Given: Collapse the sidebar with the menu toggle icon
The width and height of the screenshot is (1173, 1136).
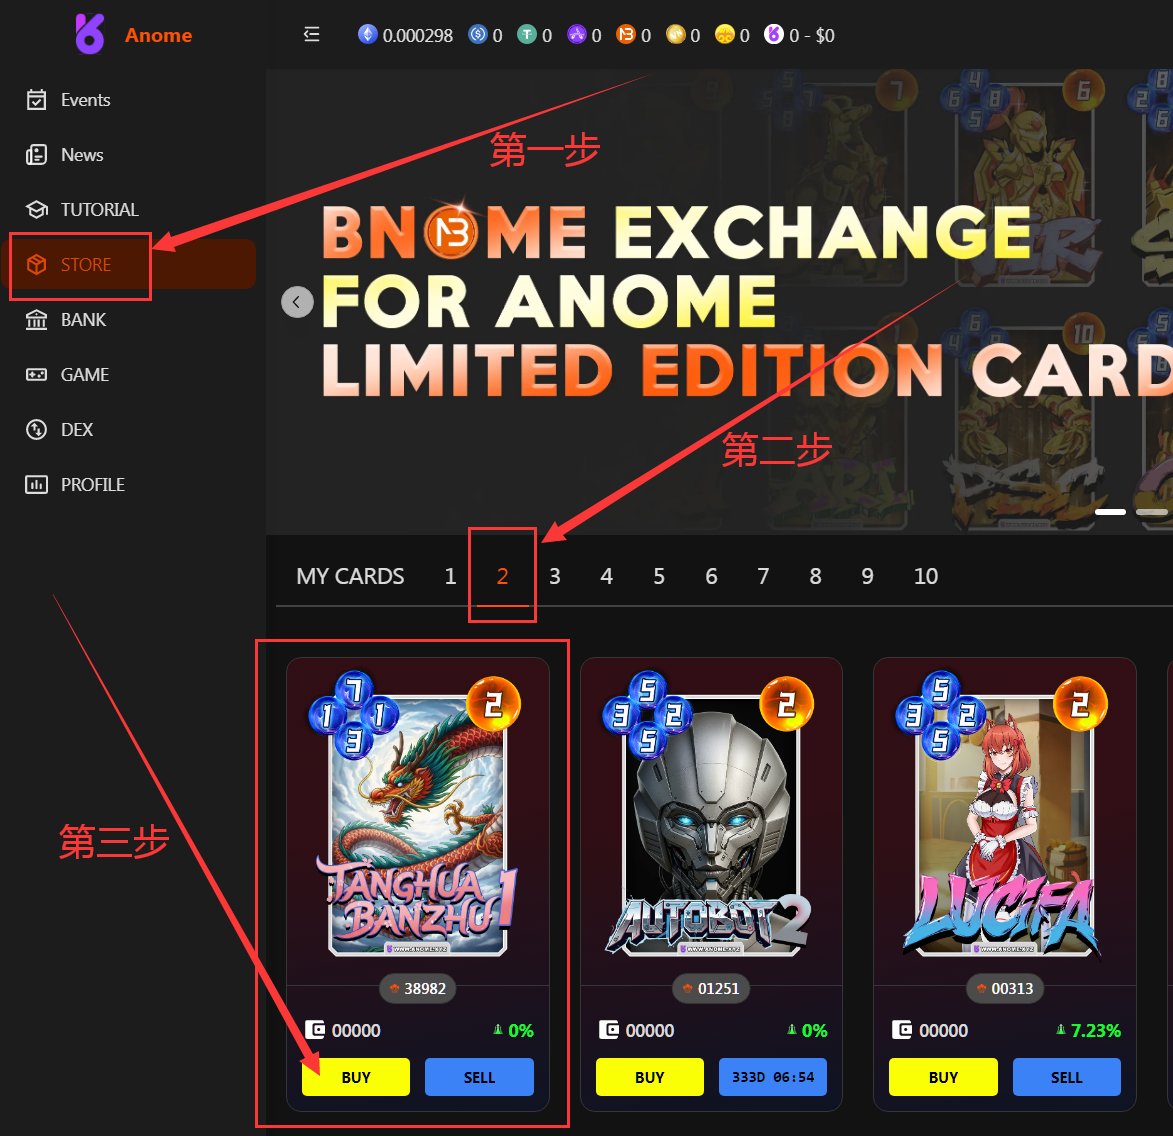Looking at the screenshot, I should [x=311, y=34].
